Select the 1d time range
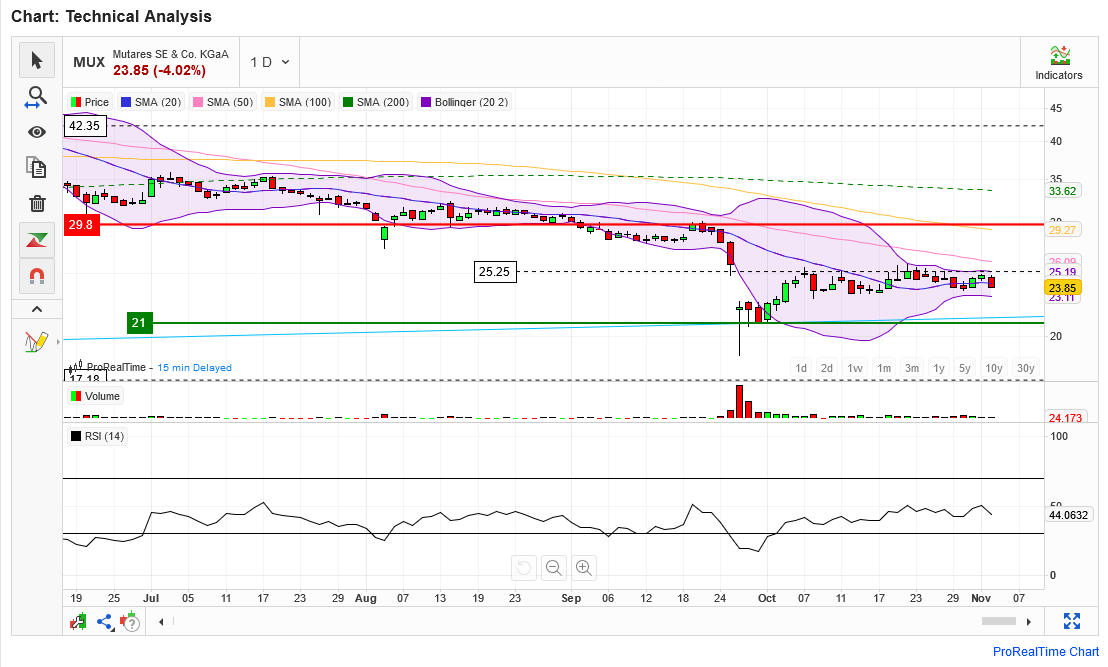1108x667 pixels. click(x=801, y=368)
